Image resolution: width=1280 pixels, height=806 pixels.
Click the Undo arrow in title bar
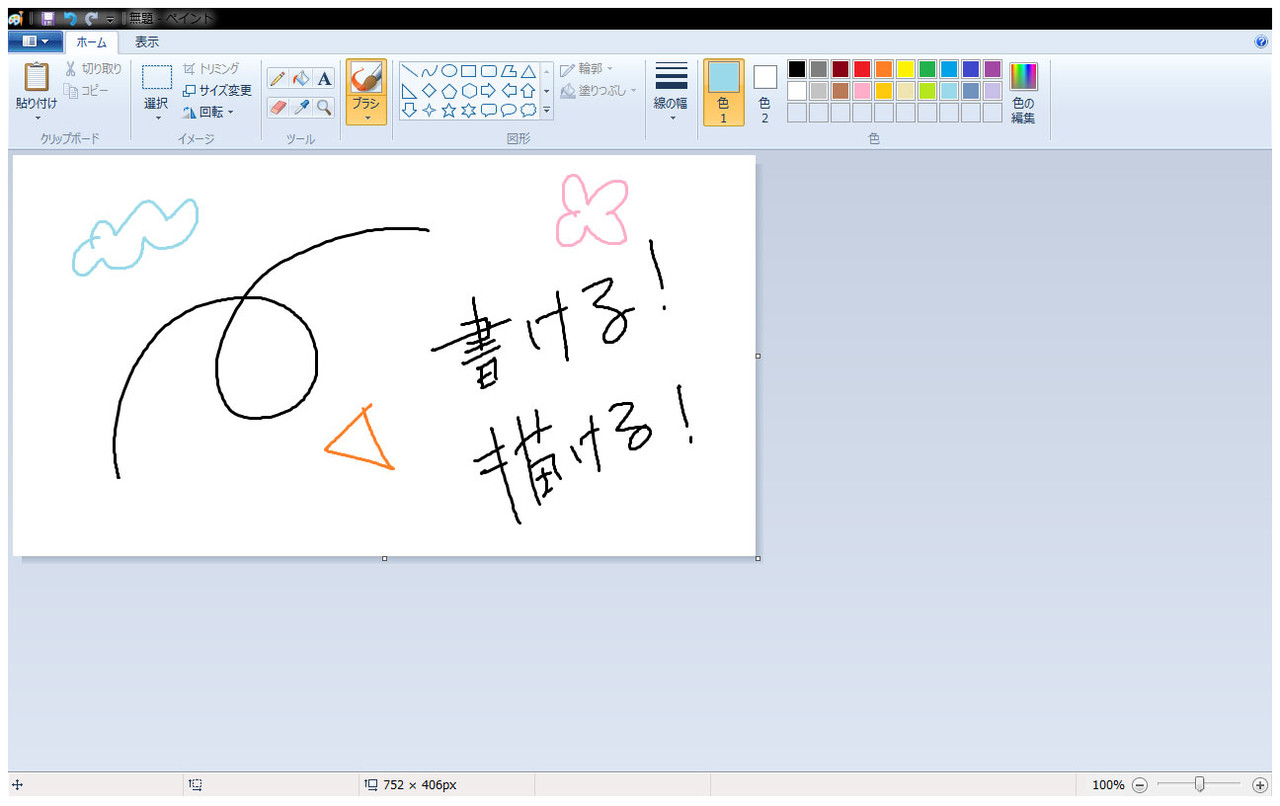point(69,18)
